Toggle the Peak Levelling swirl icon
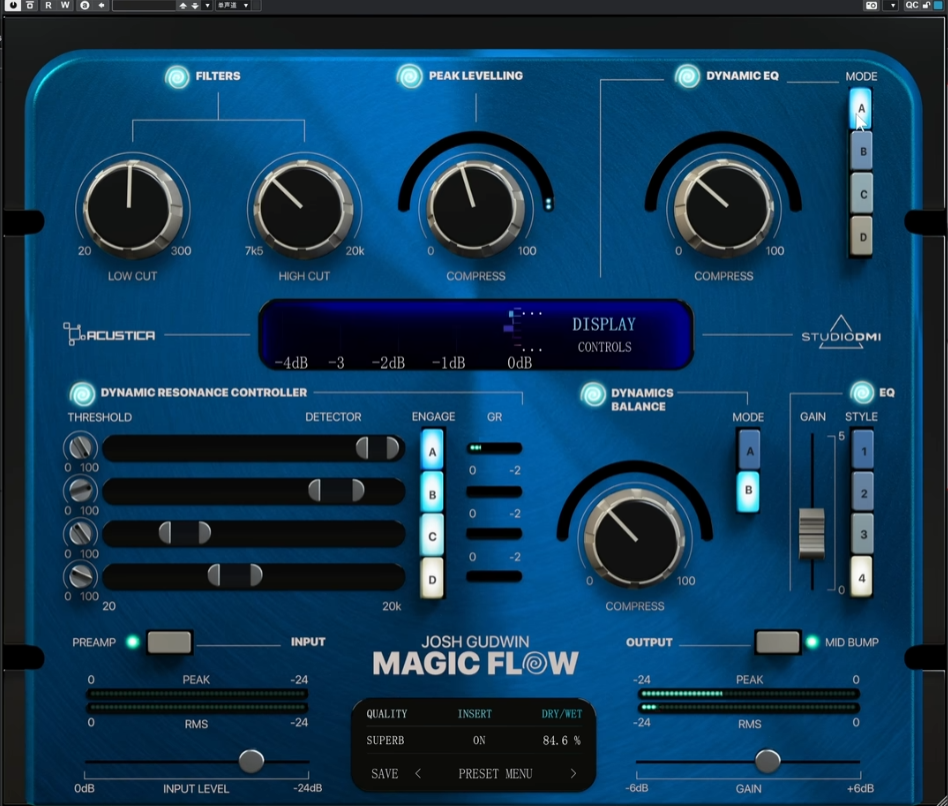Screen dimensions: 948x806 [409, 76]
